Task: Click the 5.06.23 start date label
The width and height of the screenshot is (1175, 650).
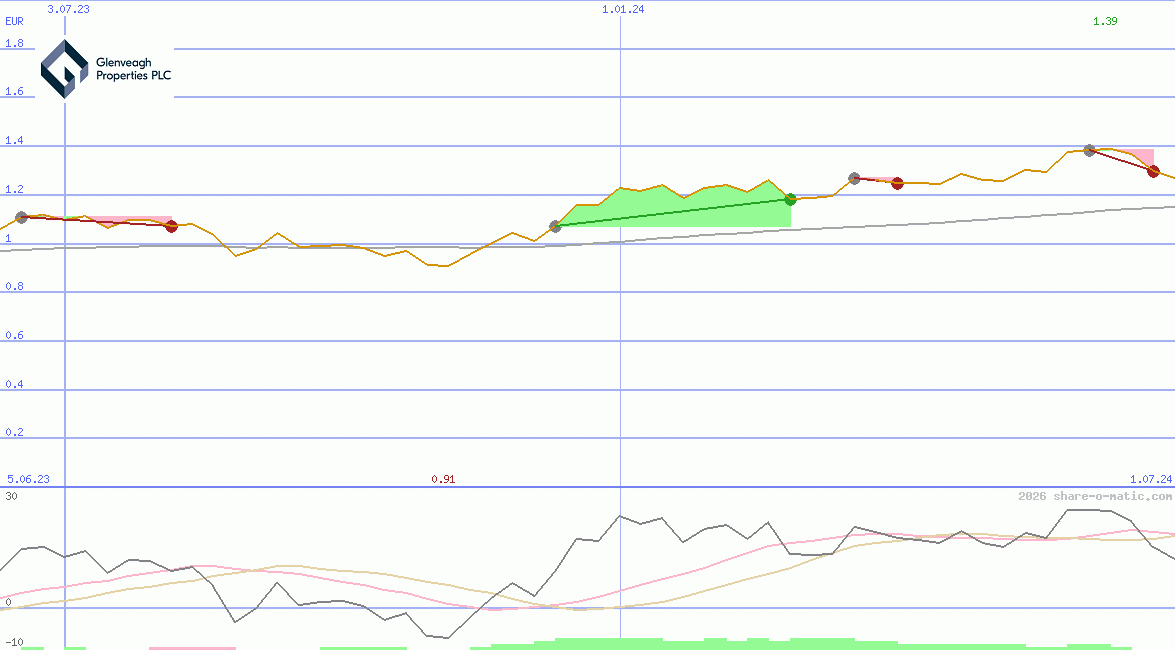Action: click(x=28, y=479)
